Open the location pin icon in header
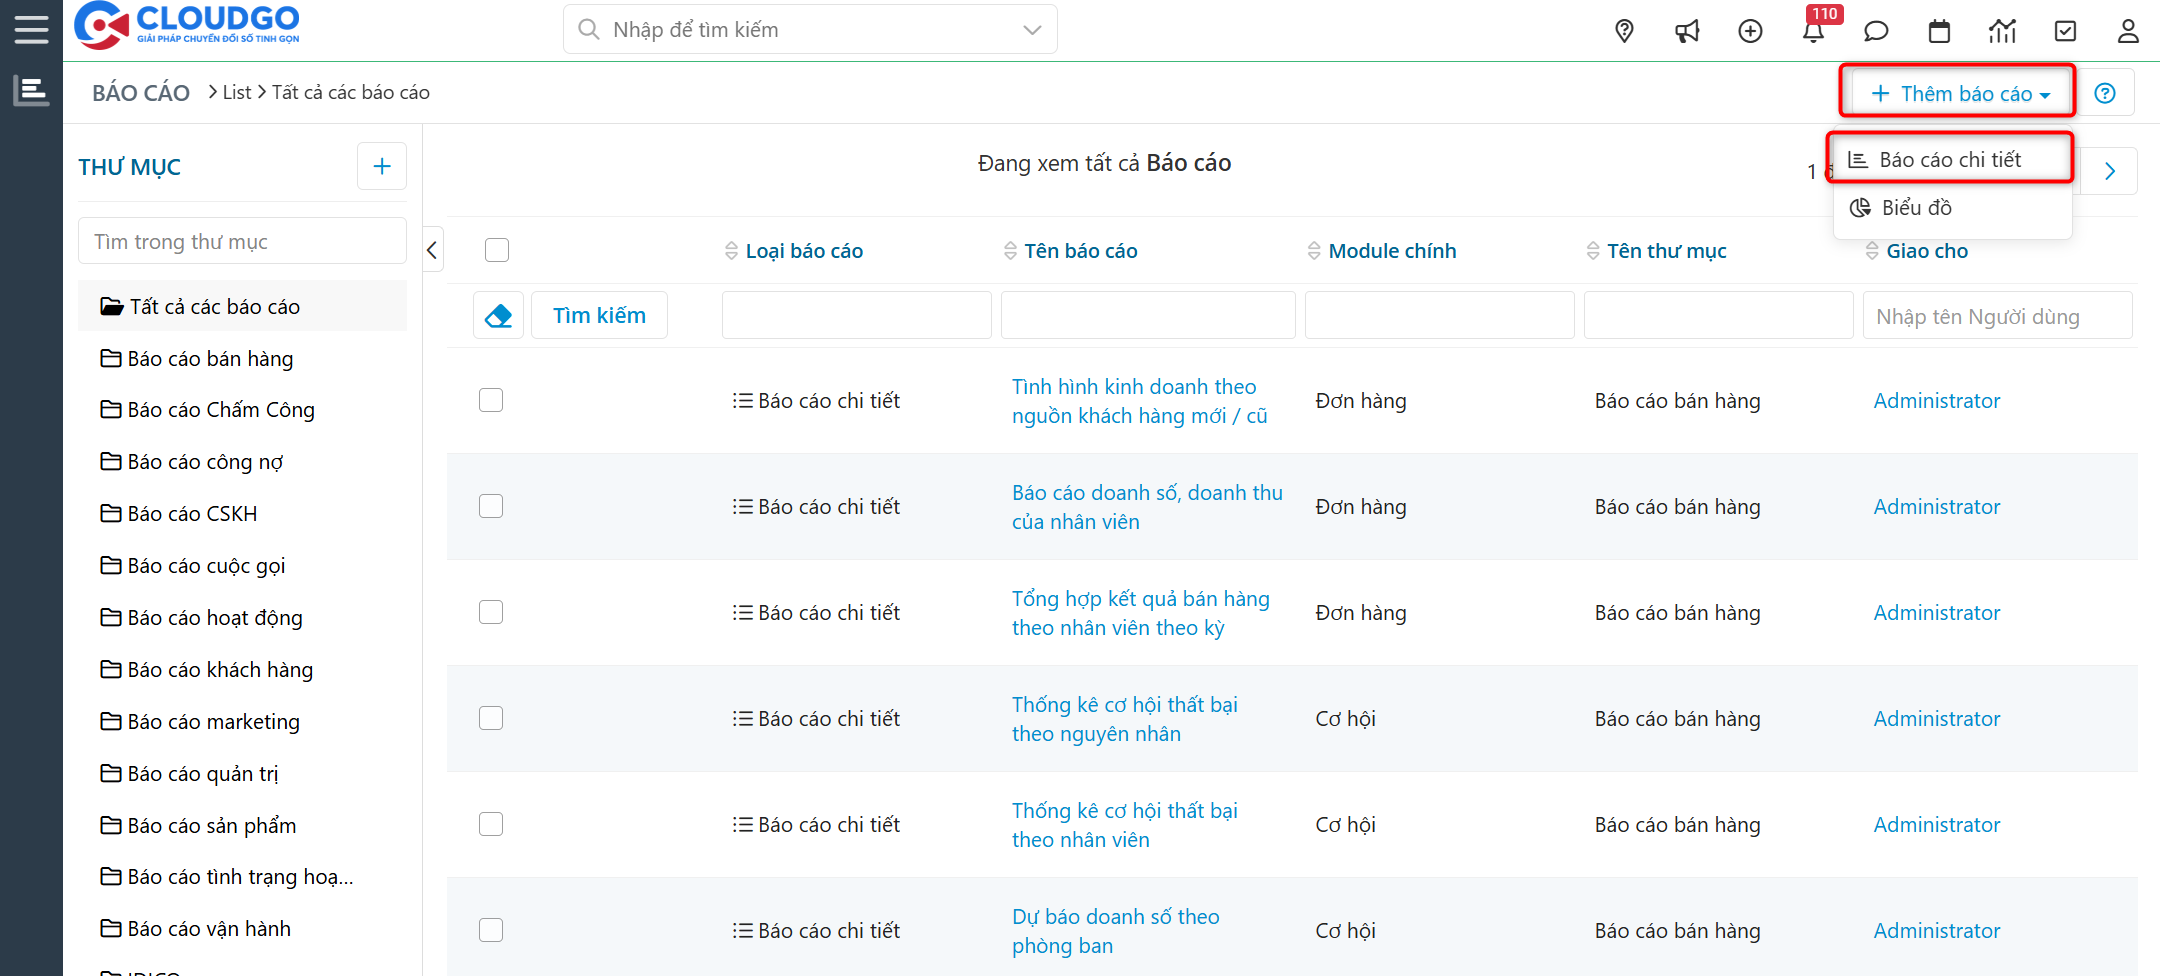The width and height of the screenshot is (2160, 976). [x=1624, y=31]
